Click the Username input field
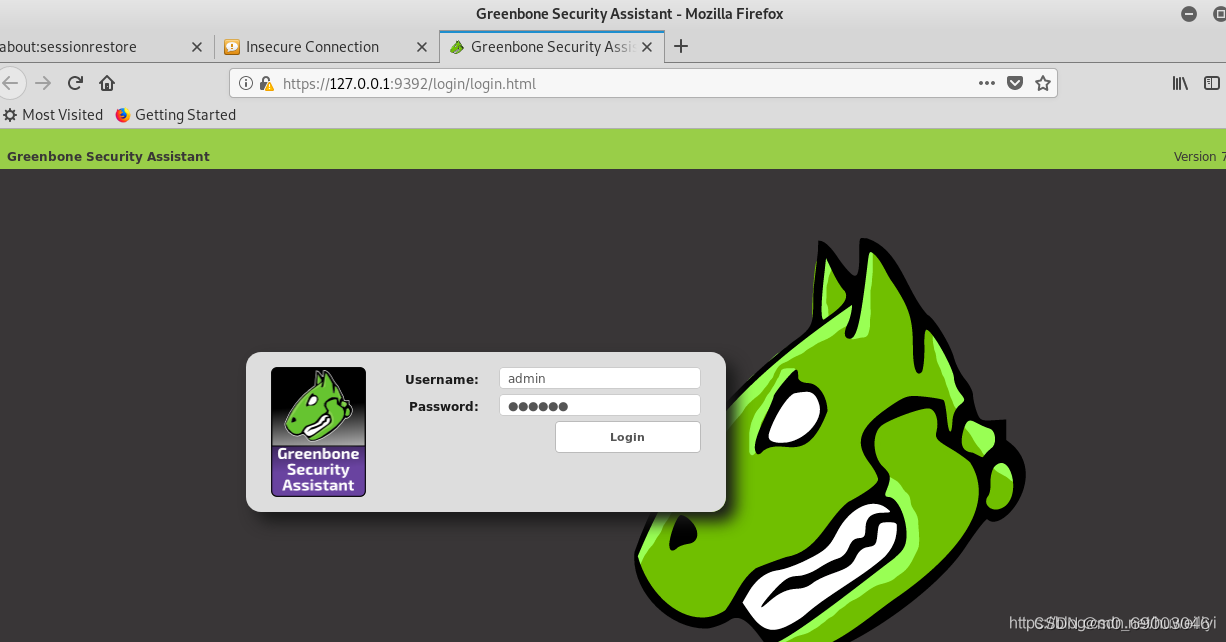The image size is (1226, 642). [x=600, y=378]
